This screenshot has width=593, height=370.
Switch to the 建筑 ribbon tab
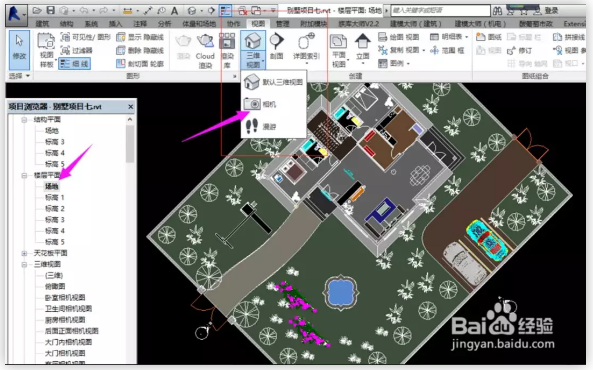point(42,24)
